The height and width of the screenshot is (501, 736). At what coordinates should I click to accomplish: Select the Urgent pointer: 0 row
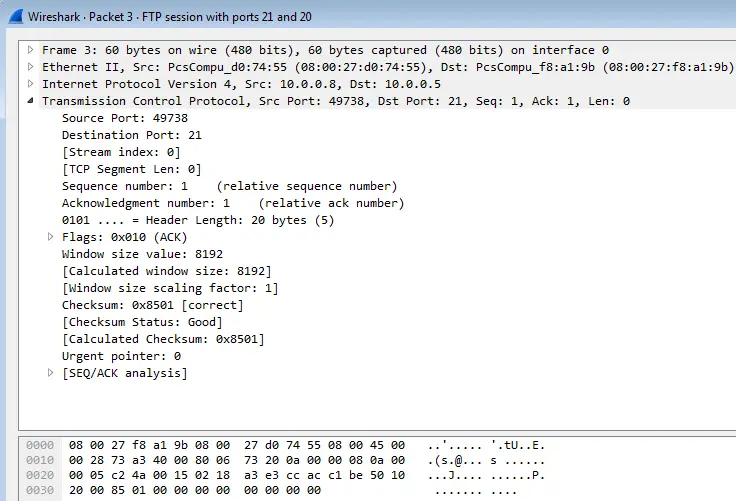point(121,356)
